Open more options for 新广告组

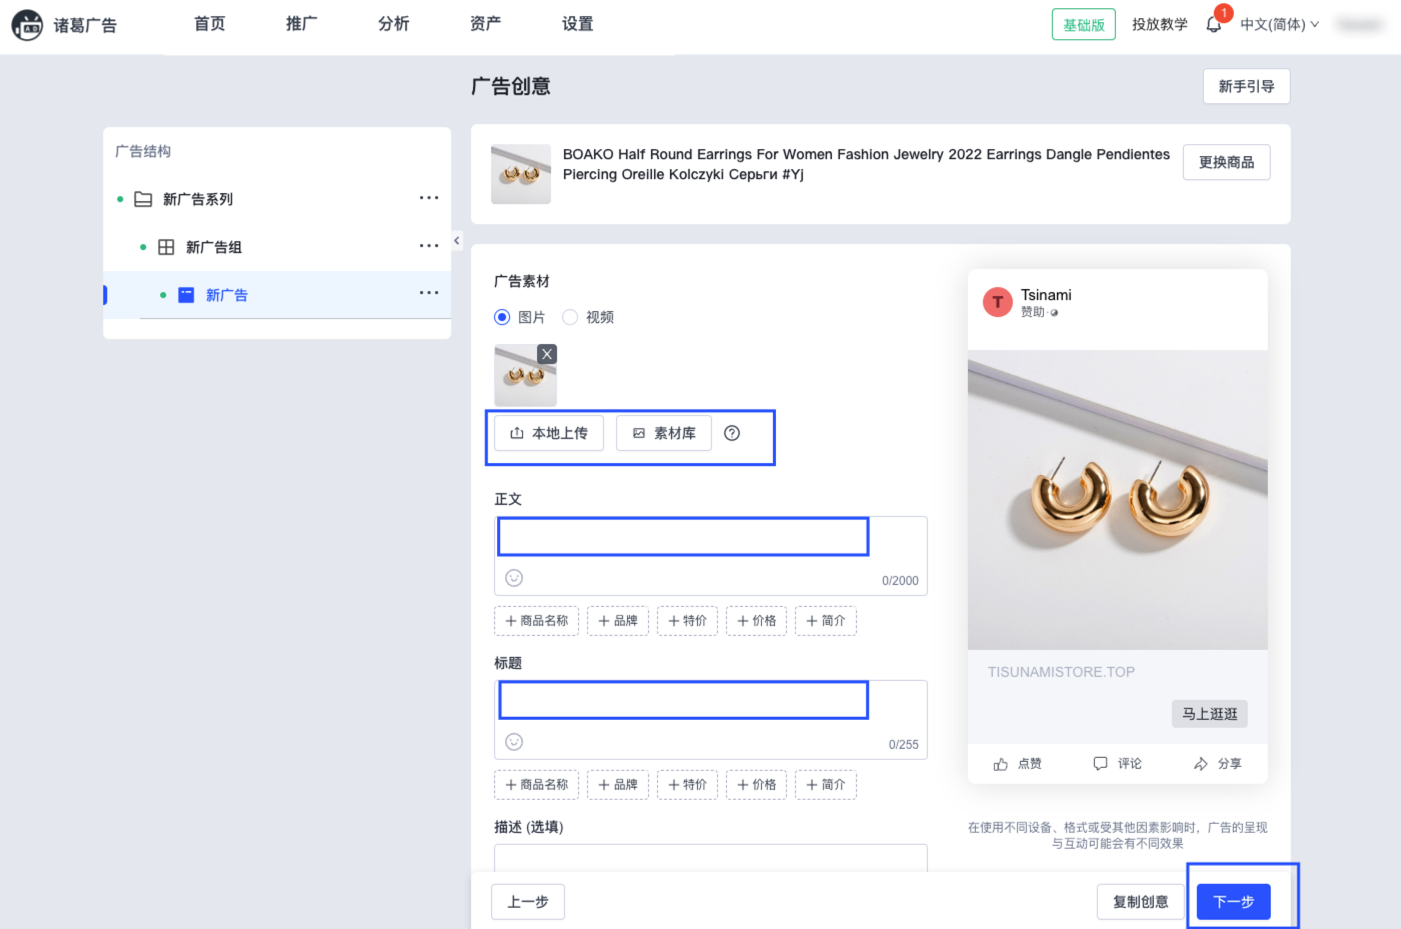tap(429, 246)
